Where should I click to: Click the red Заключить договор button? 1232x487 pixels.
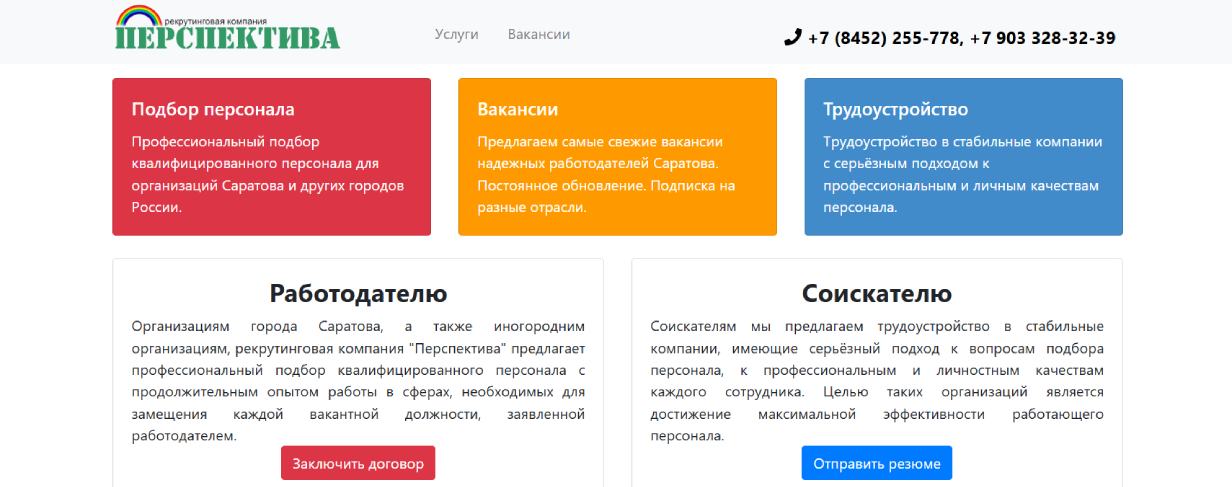358,463
